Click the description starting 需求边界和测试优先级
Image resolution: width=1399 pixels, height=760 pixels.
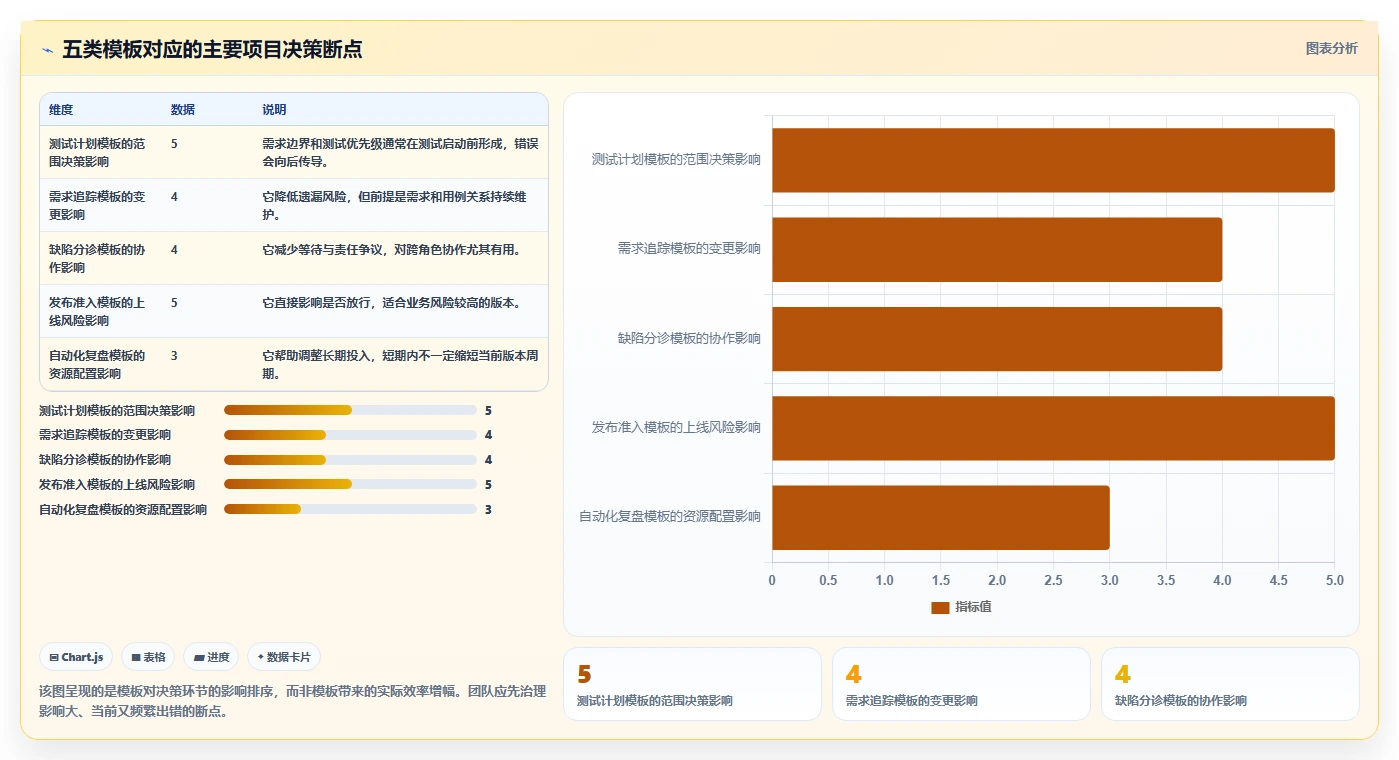400,152
